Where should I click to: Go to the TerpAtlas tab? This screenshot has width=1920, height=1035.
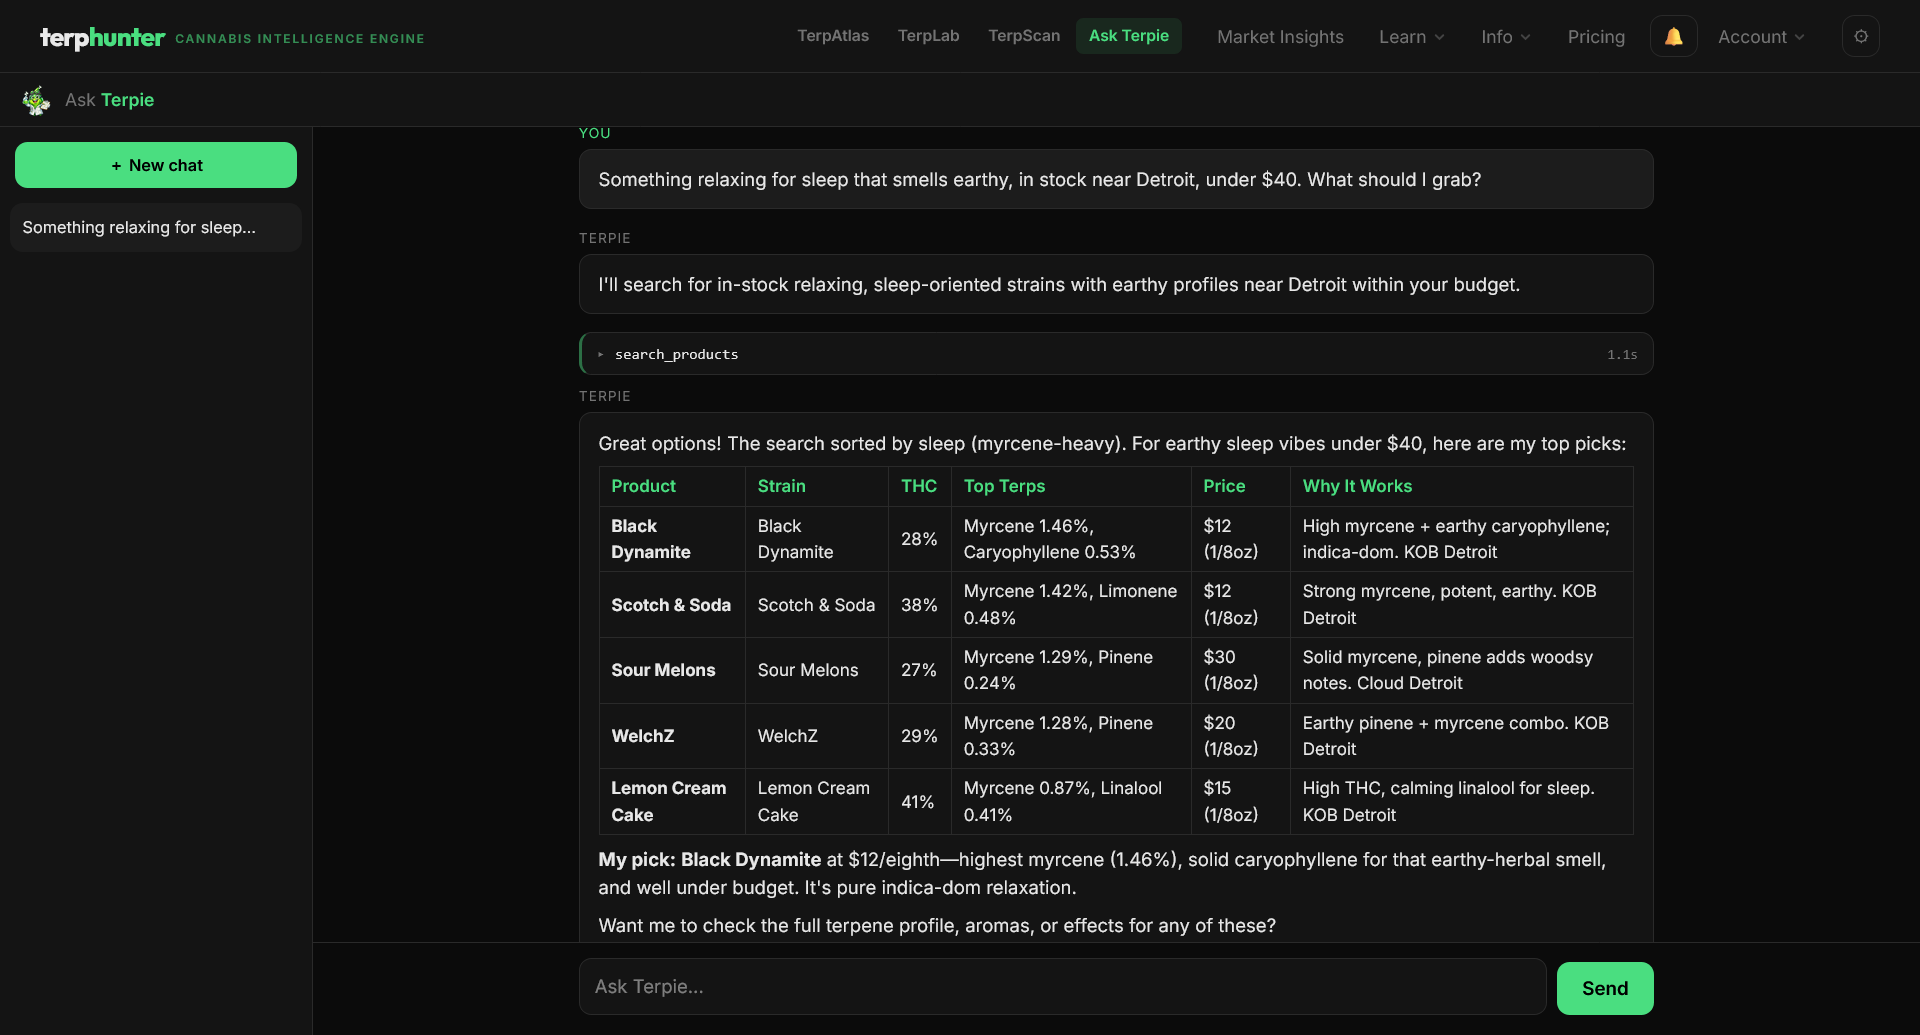(x=833, y=36)
